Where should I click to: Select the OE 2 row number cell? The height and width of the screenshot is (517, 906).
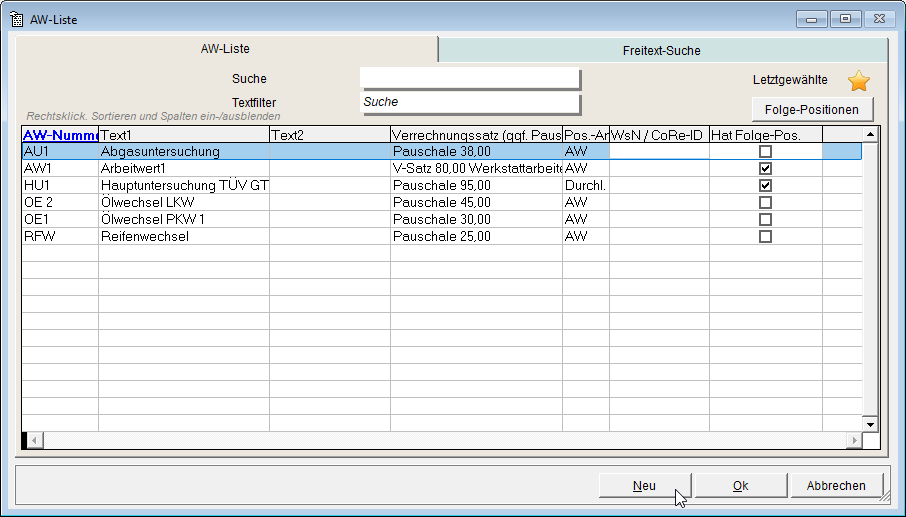(x=60, y=202)
